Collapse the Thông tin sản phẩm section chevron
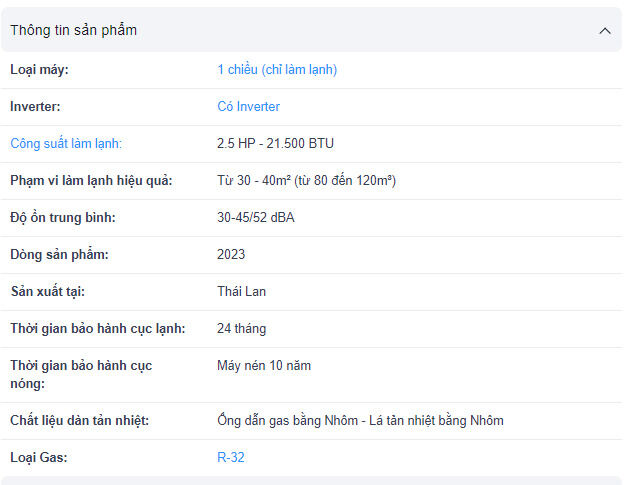 pyautogui.click(x=604, y=31)
